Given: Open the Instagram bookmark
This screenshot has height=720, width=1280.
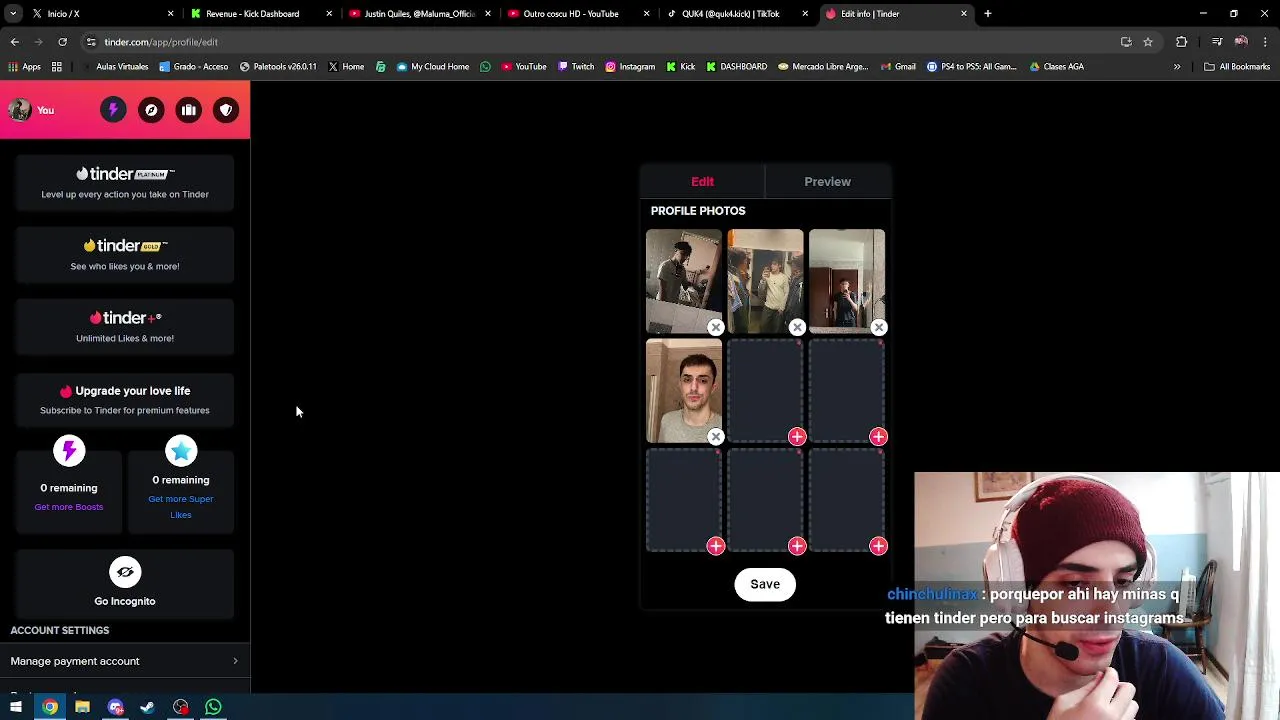Looking at the screenshot, I should [630, 67].
